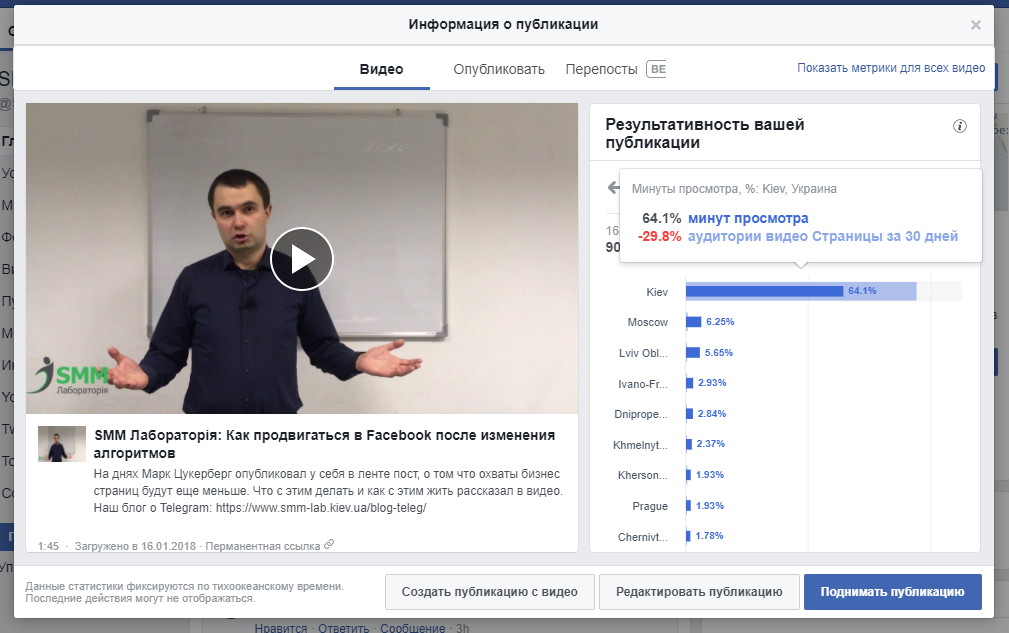Click the Информация о публикации dialog title
1009x633 pixels.
[503, 24]
